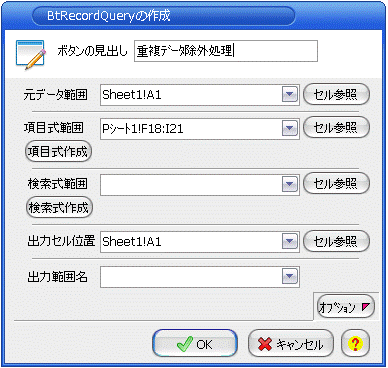Click the ボタンの見出し label
The image size is (388, 368).
tap(92, 51)
